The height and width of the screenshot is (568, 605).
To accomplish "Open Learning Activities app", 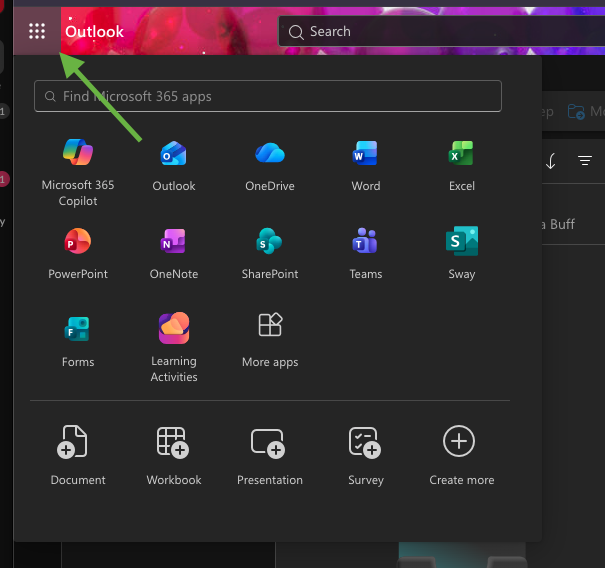I will tap(174, 347).
